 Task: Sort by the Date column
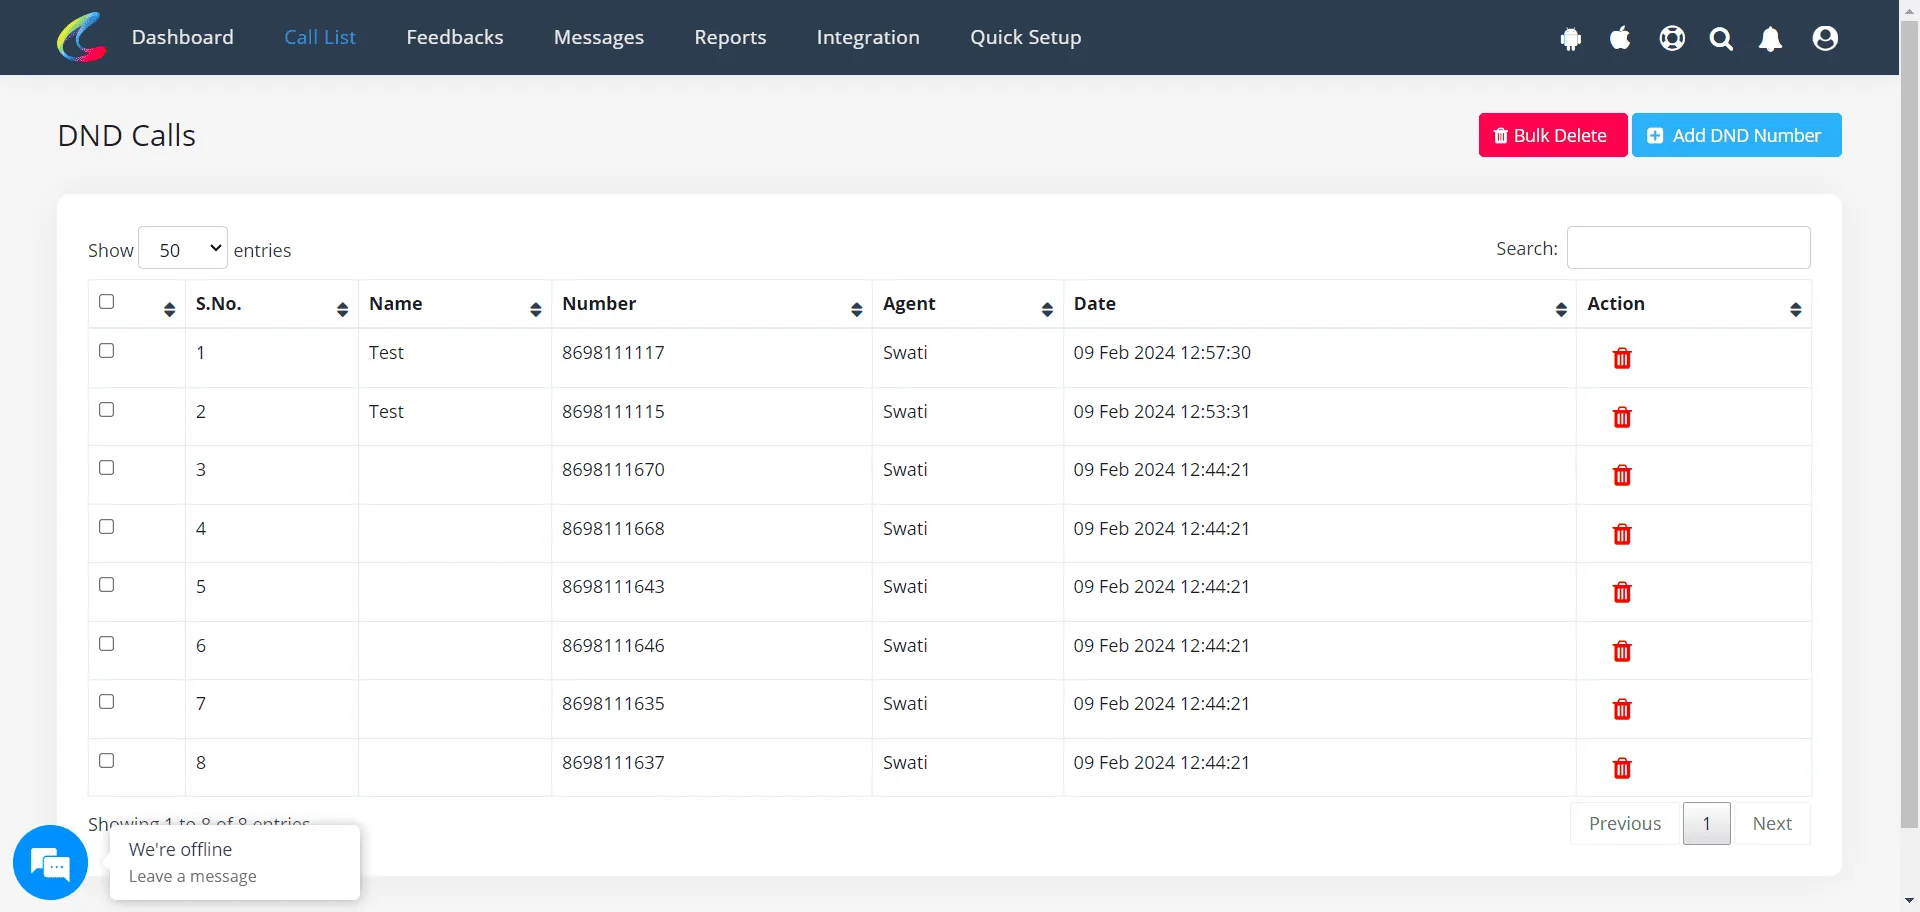pyautogui.click(x=1319, y=304)
